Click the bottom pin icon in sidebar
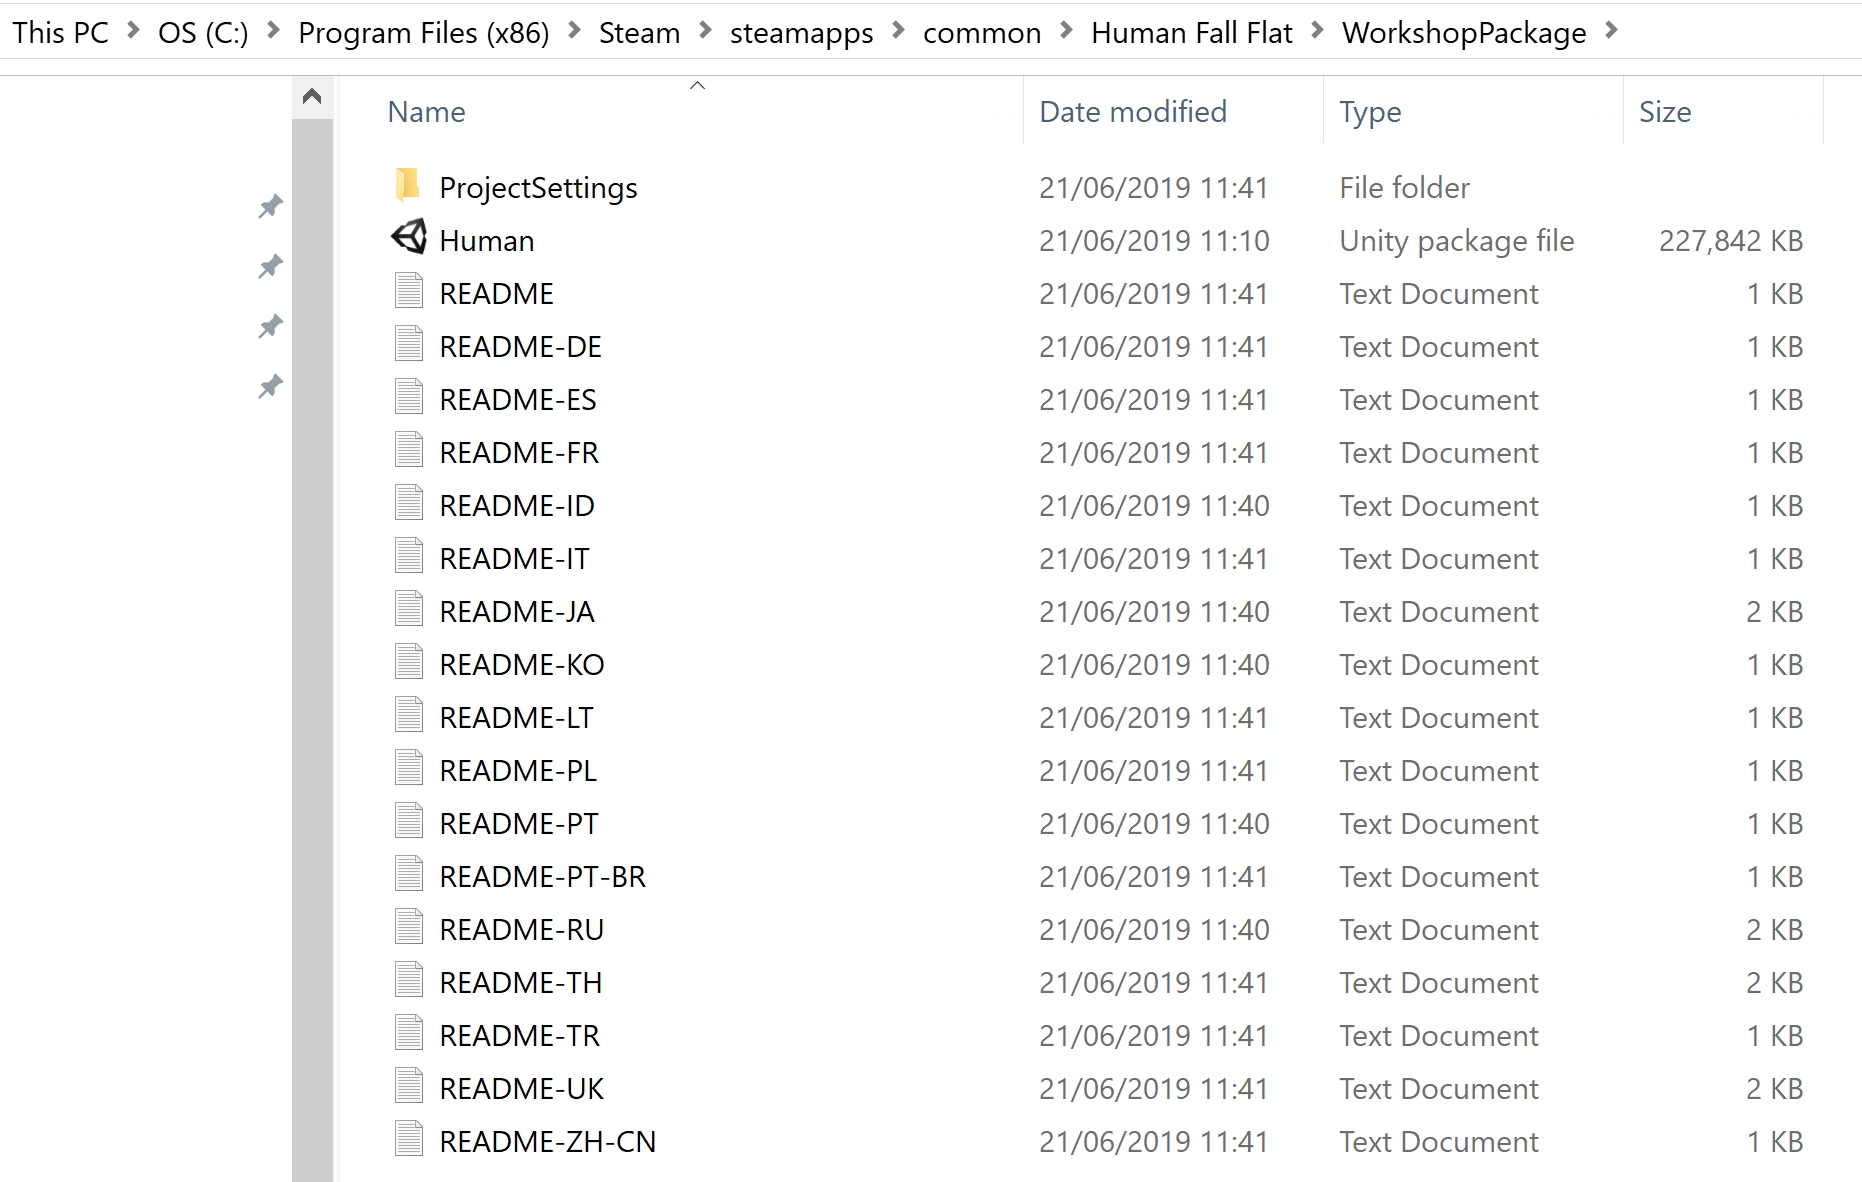The image size is (1862, 1182). pos(270,386)
